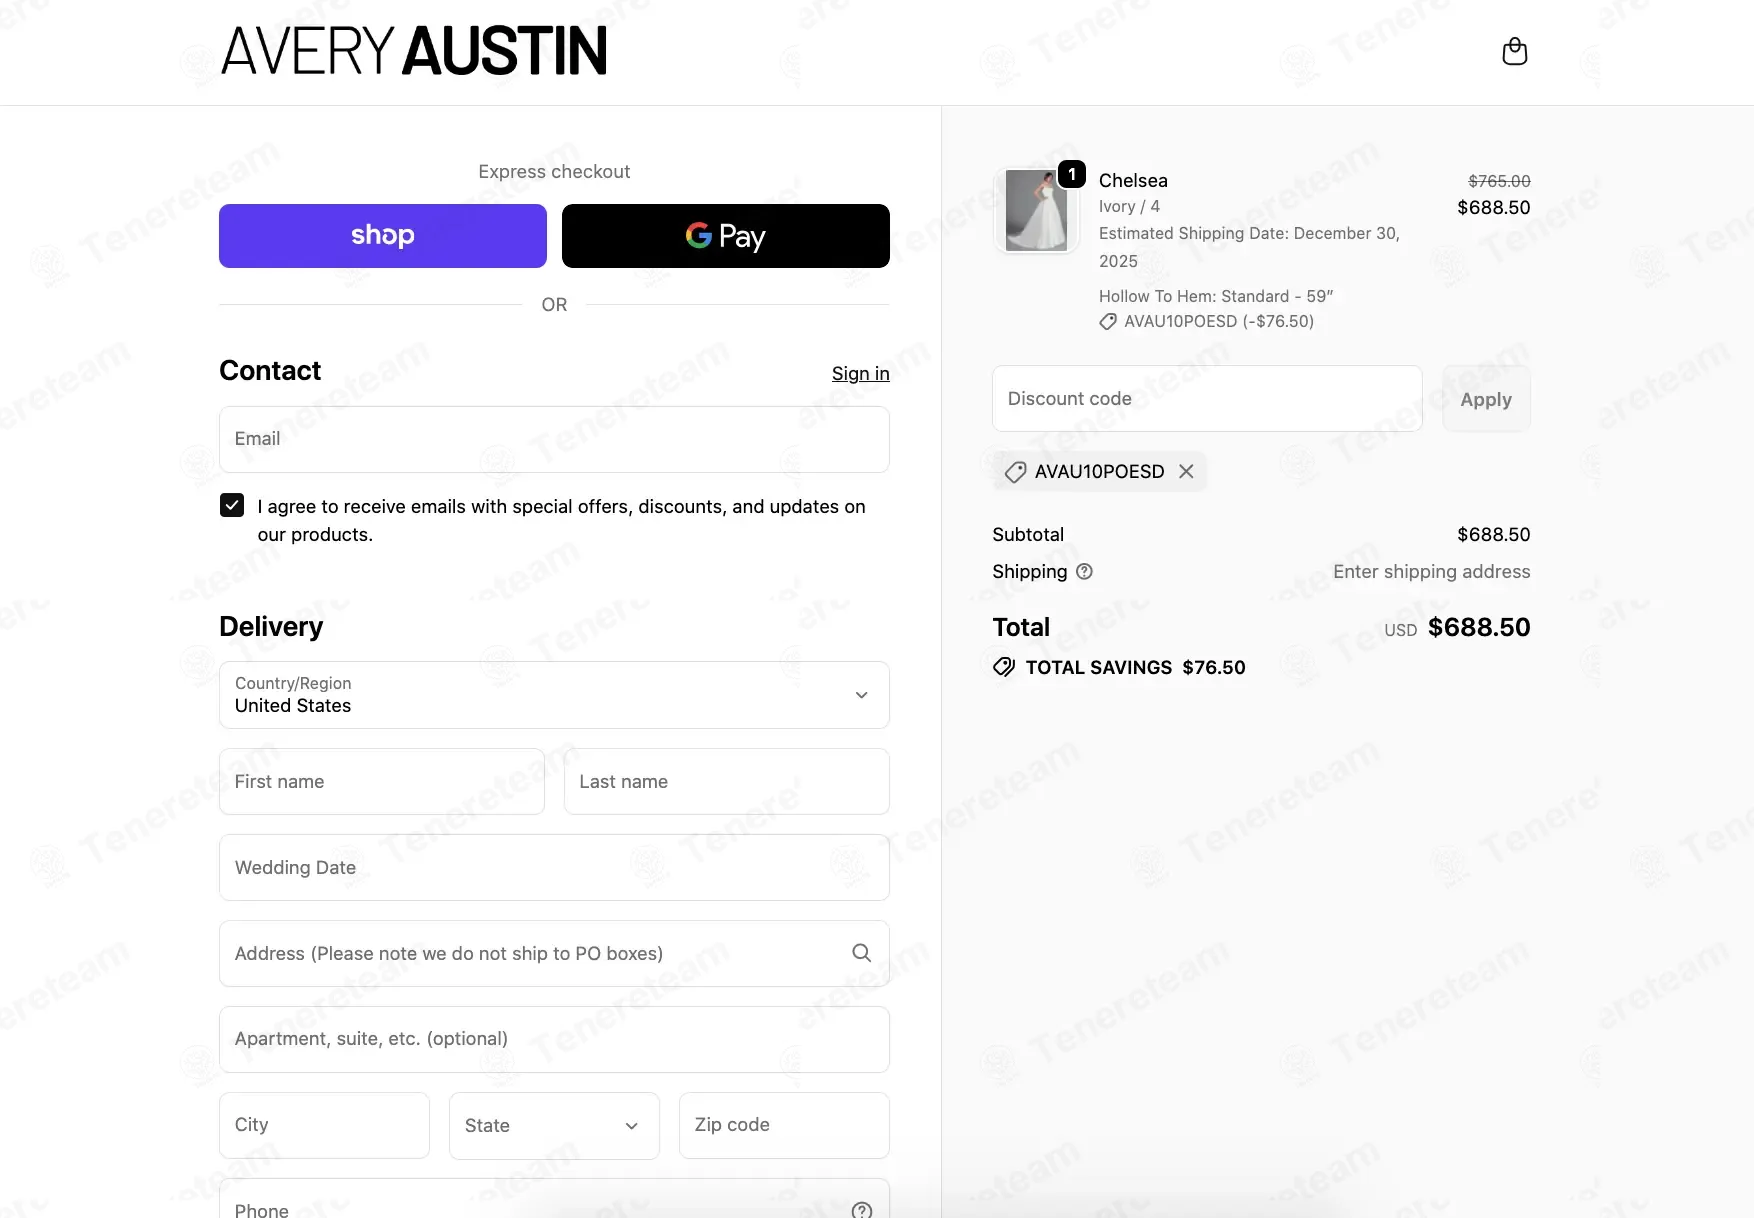Click the phone field help icon
Image resolution: width=1754 pixels, height=1218 pixels.
(861, 1210)
